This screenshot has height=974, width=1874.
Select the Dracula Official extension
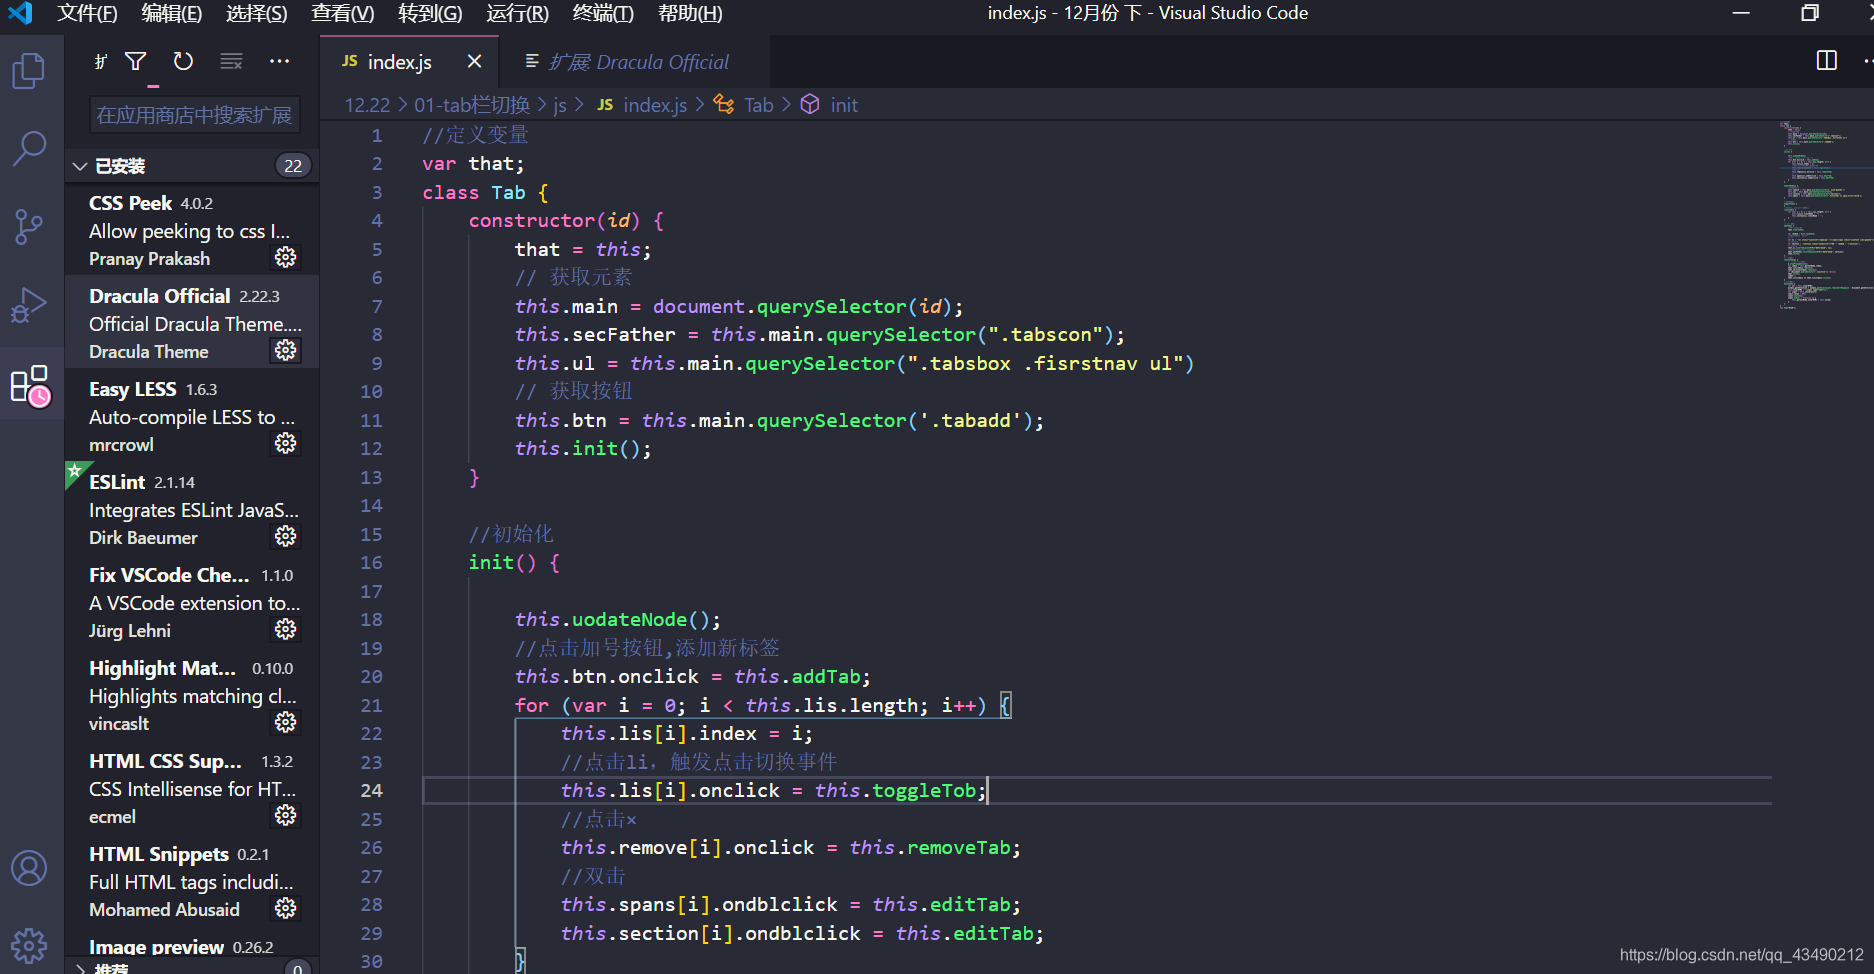(192, 323)
